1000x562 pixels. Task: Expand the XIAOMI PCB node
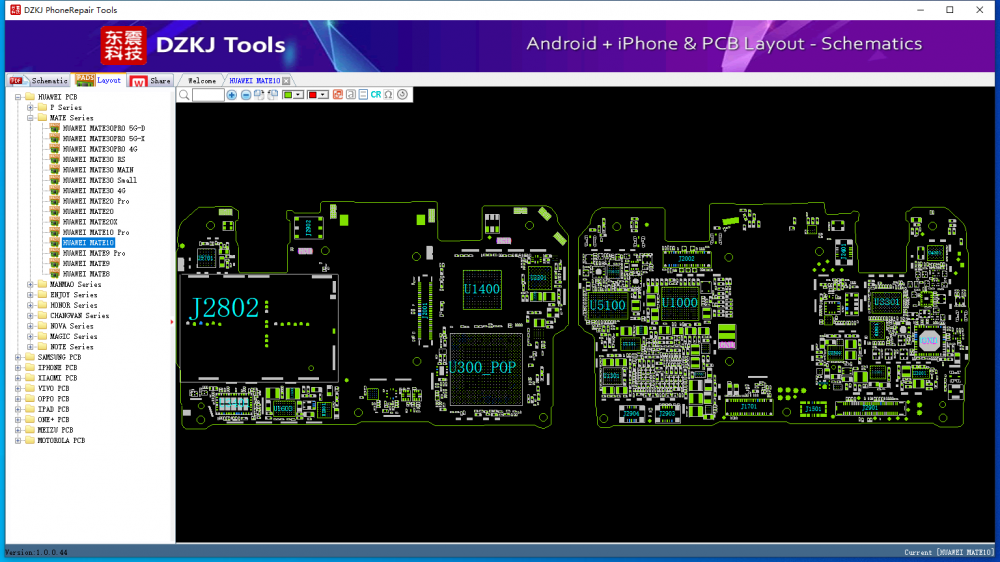click(18, 378)
